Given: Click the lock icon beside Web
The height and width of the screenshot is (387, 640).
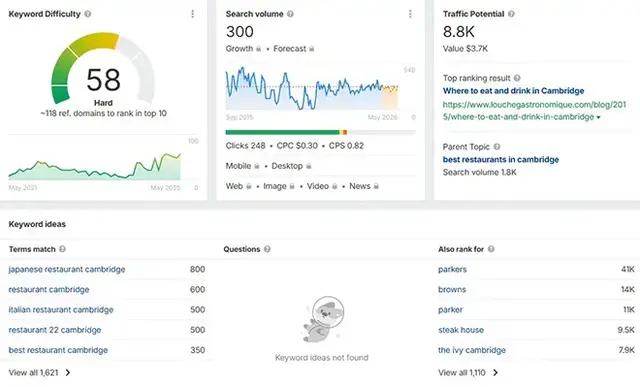Looking at the screenshot, I should click(x=249, y=186).
